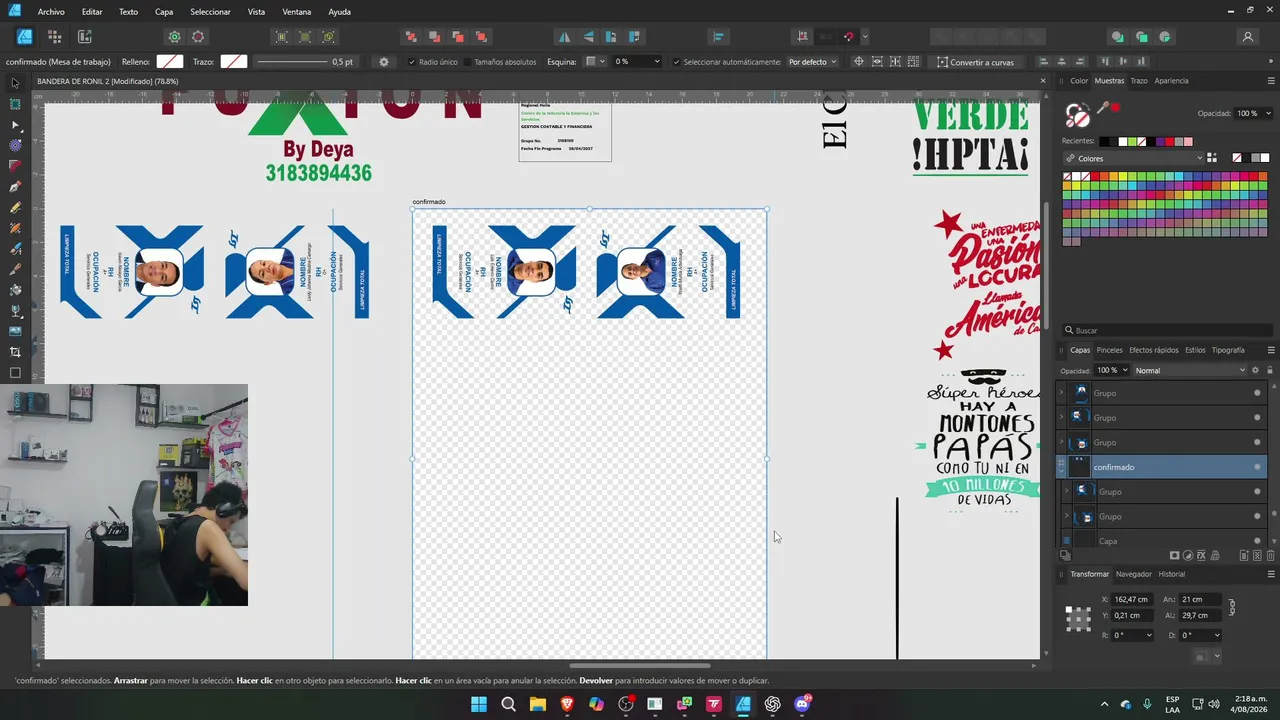Open the snapping options dropdown arrow
Viewport: 1280px width, 720px height.
point(865,37)
